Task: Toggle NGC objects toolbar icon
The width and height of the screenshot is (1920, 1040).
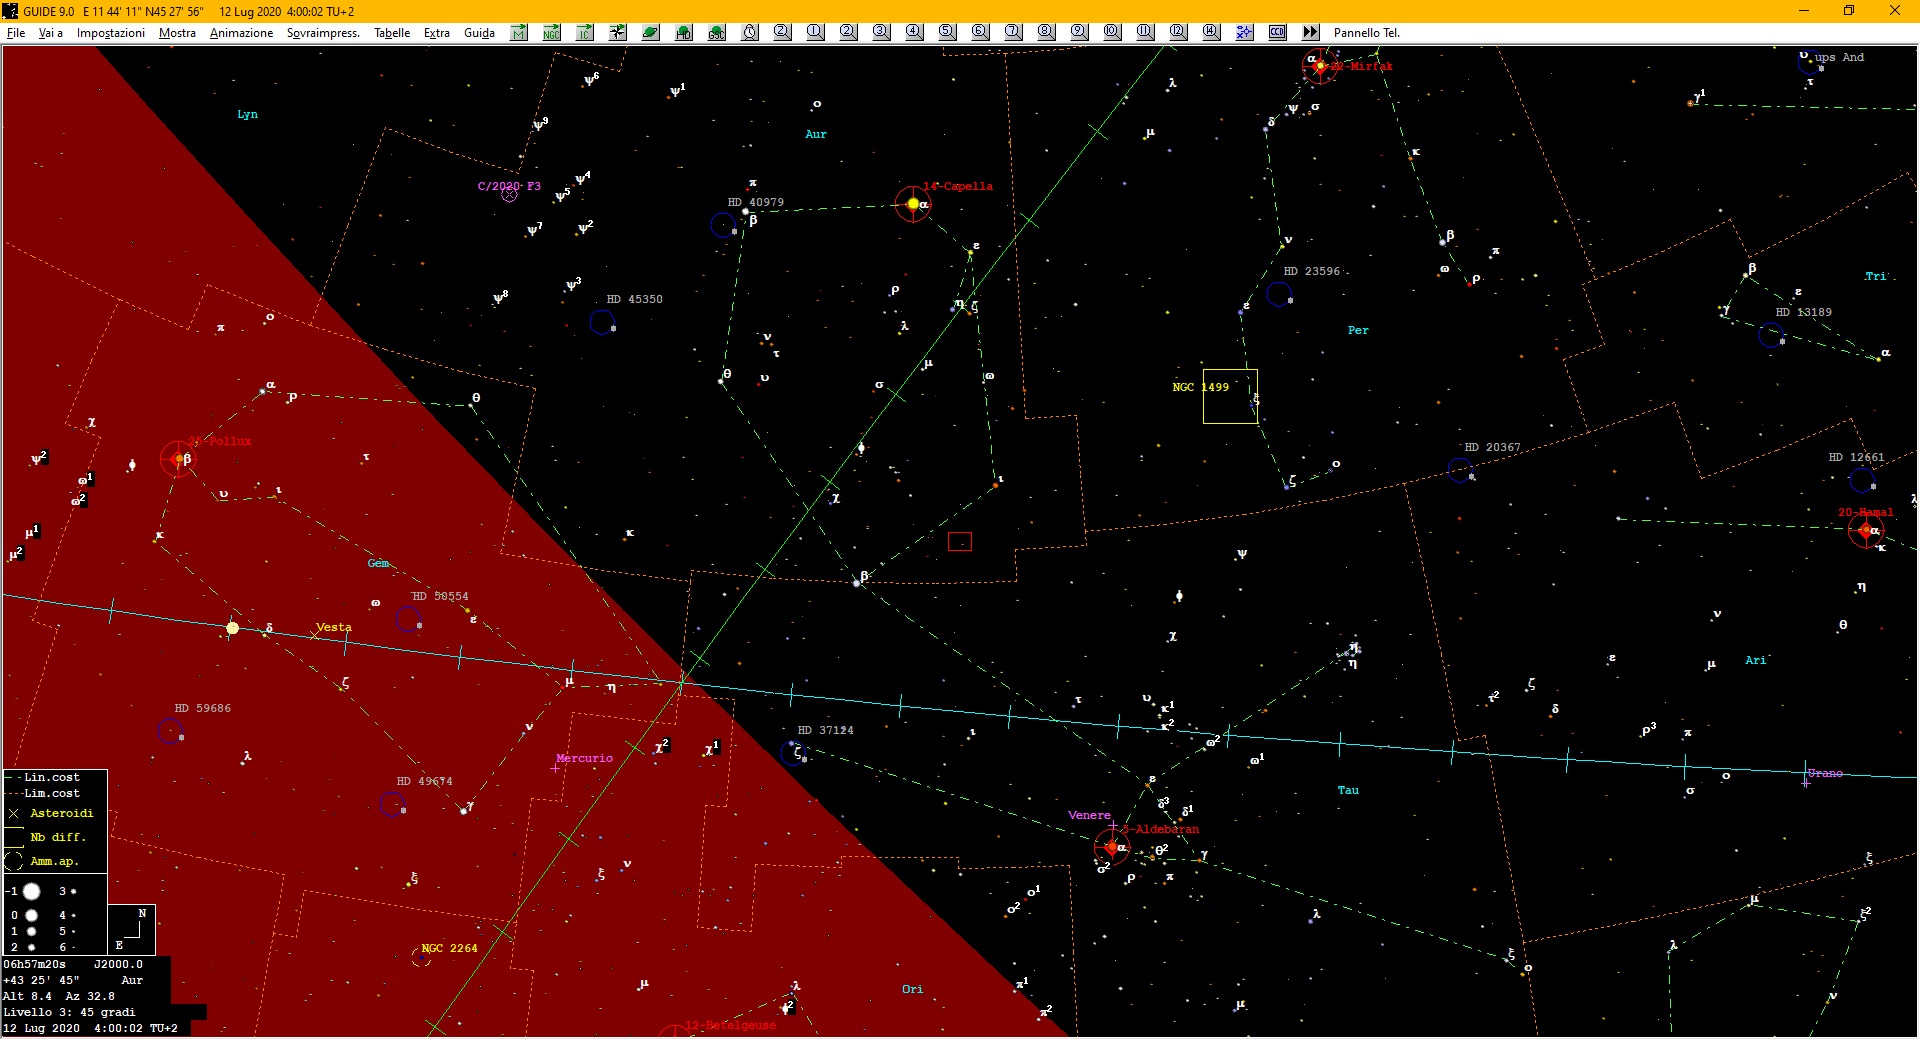Action: click(x=552, y=32)
